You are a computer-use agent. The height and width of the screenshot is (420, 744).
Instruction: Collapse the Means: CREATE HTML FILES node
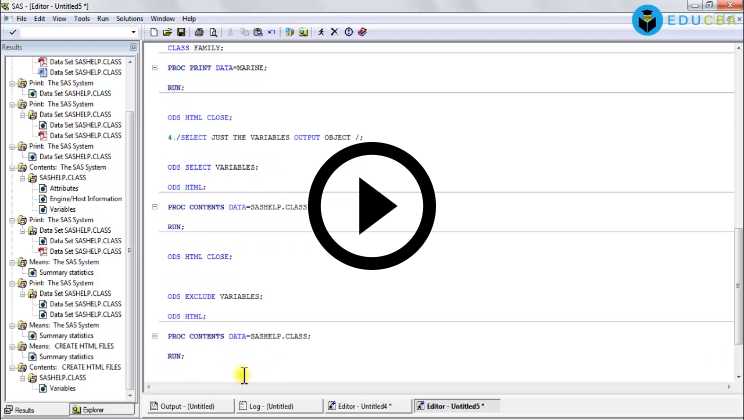[13, 346]
